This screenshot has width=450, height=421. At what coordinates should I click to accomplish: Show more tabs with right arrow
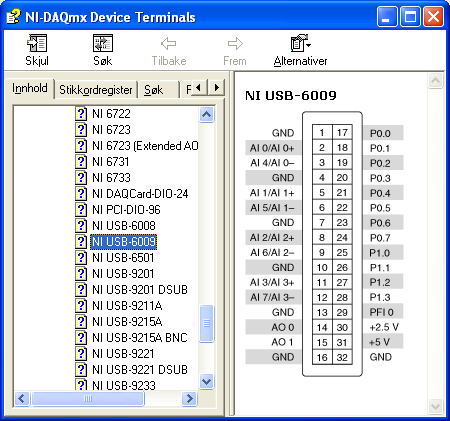coord(217,88)
